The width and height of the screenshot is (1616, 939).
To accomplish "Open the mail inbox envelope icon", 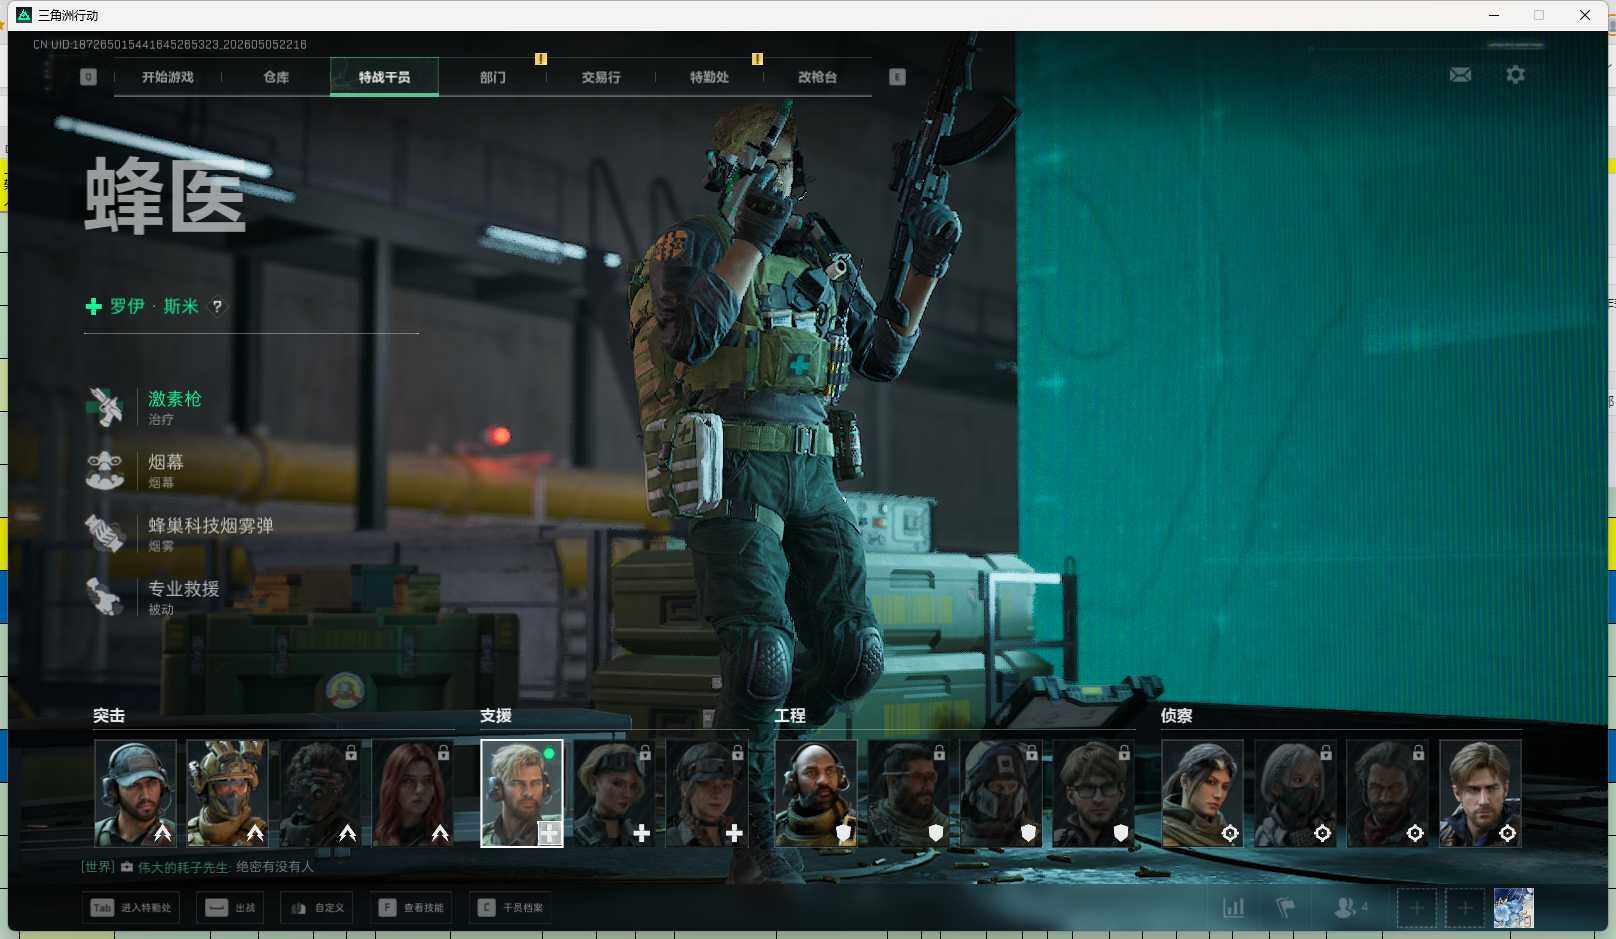I will click(1460, 75).
